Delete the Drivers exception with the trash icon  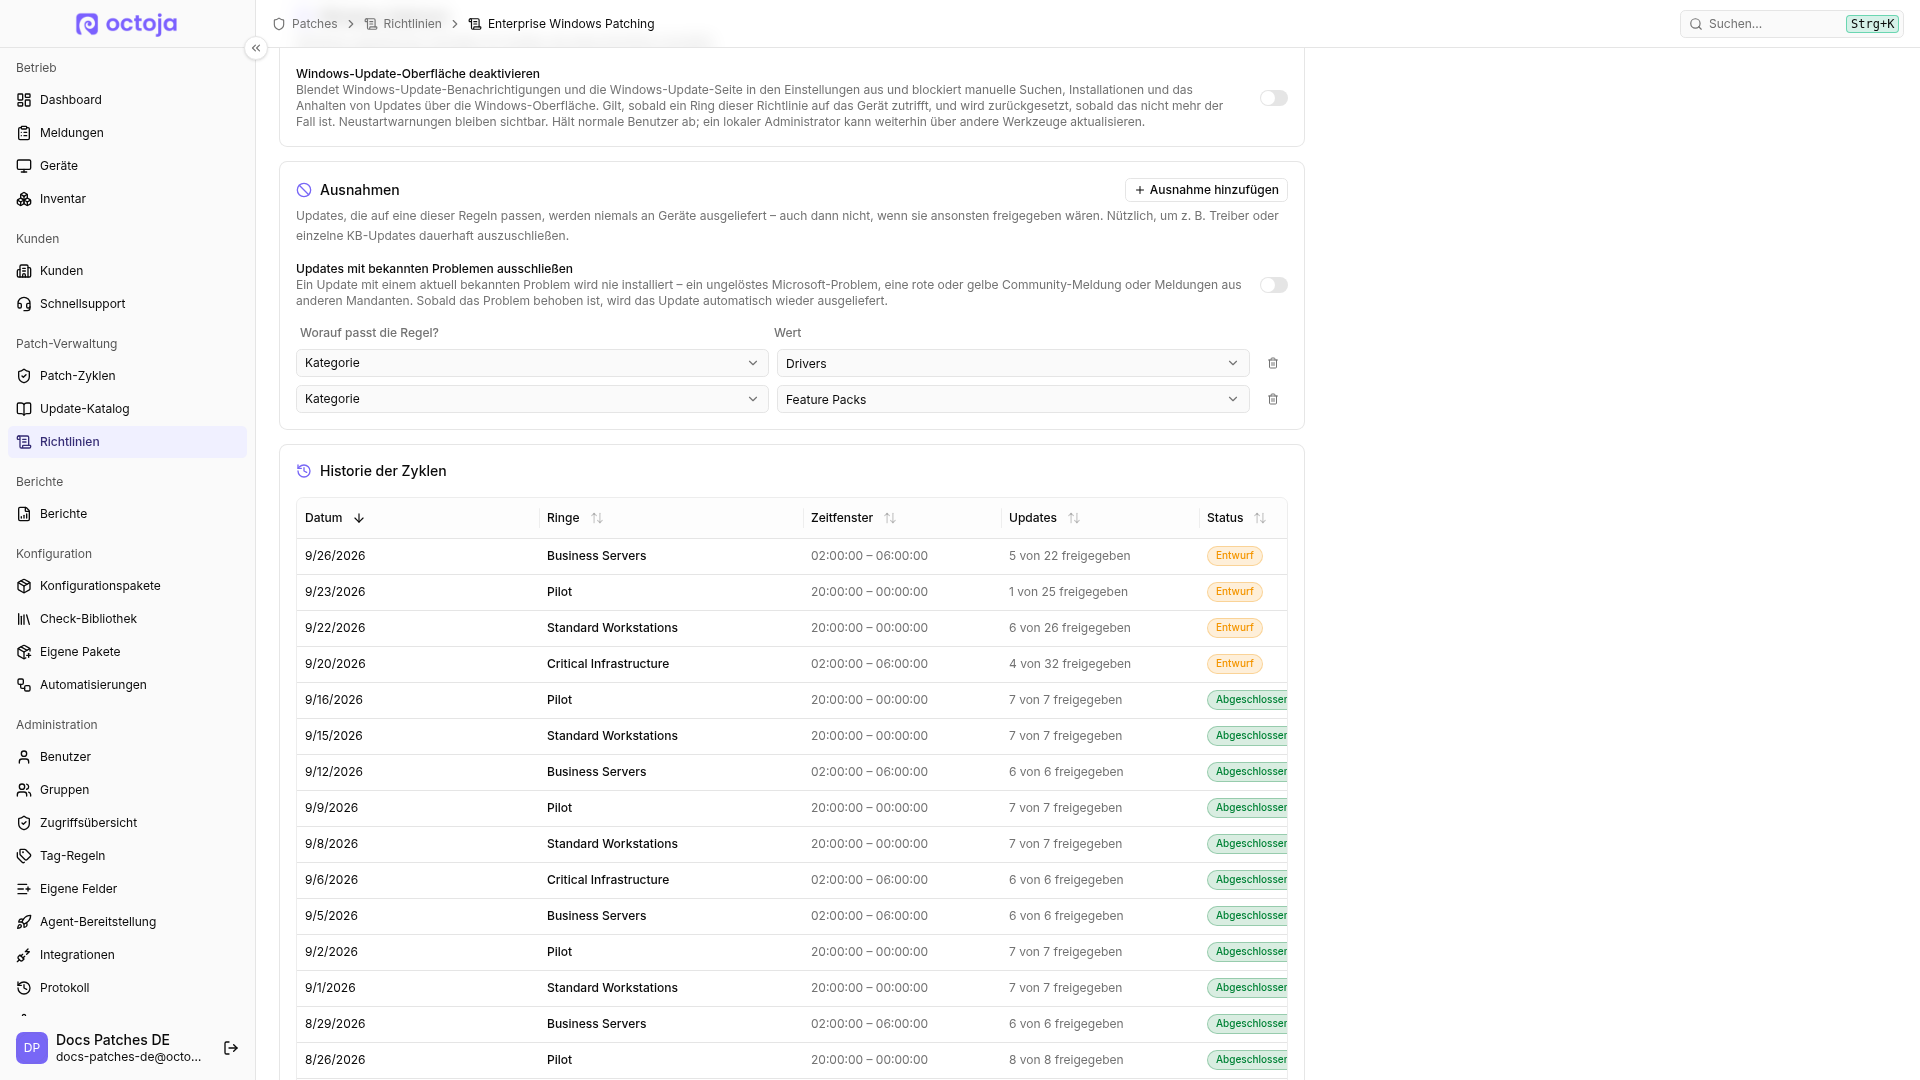coord(1273,363)
